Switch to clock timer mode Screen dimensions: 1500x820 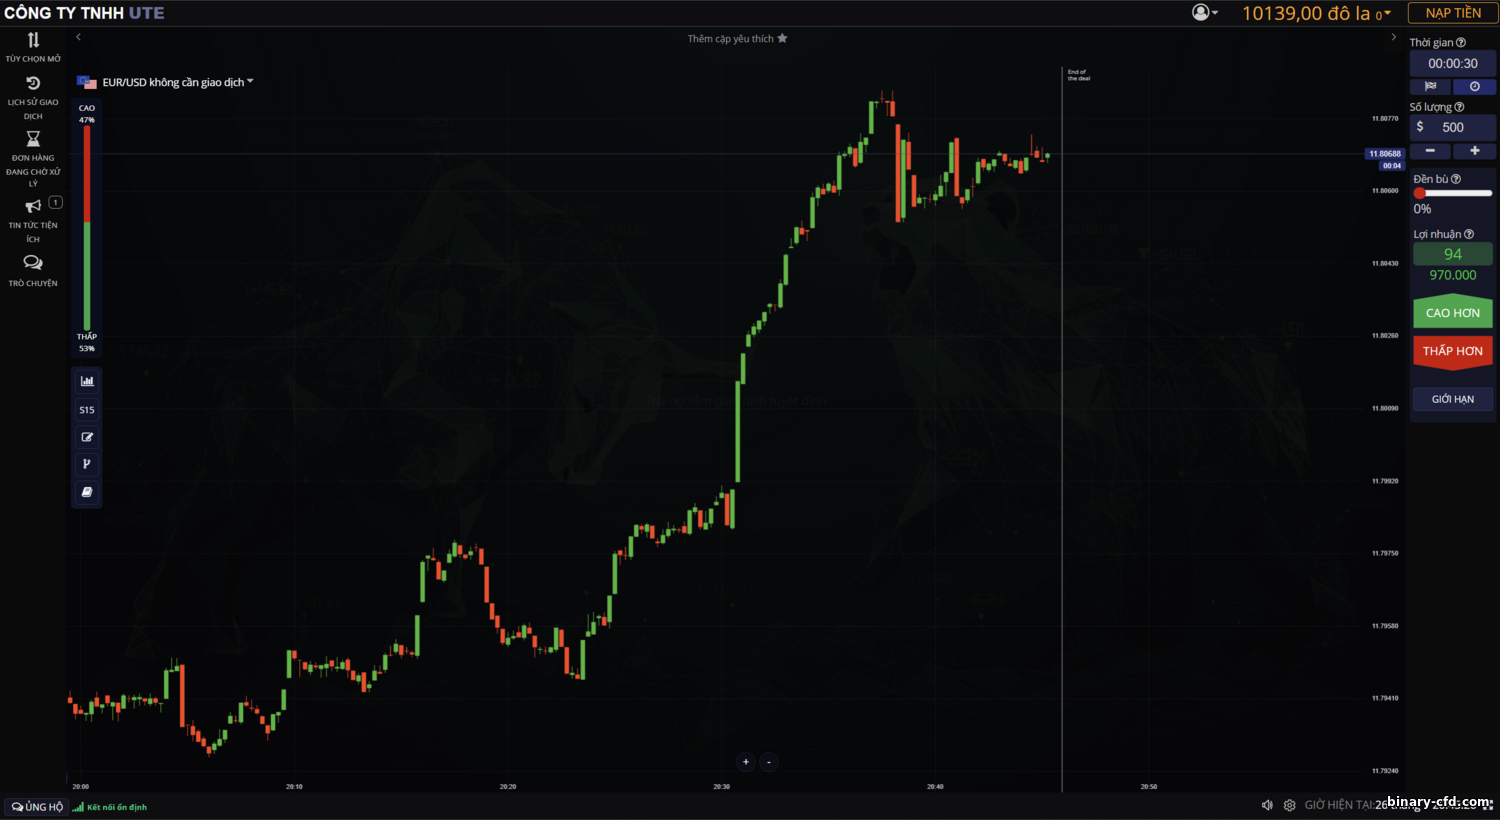tap(1474, 87)
